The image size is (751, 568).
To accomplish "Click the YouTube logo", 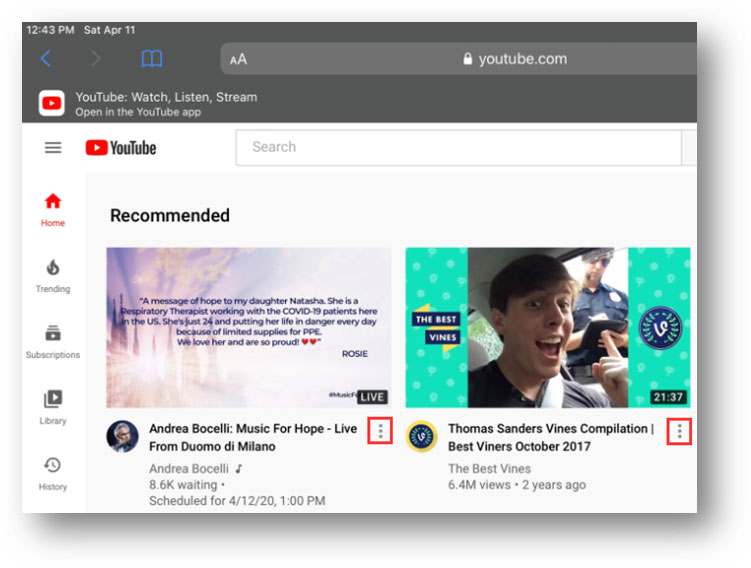I will coord(121,148).
